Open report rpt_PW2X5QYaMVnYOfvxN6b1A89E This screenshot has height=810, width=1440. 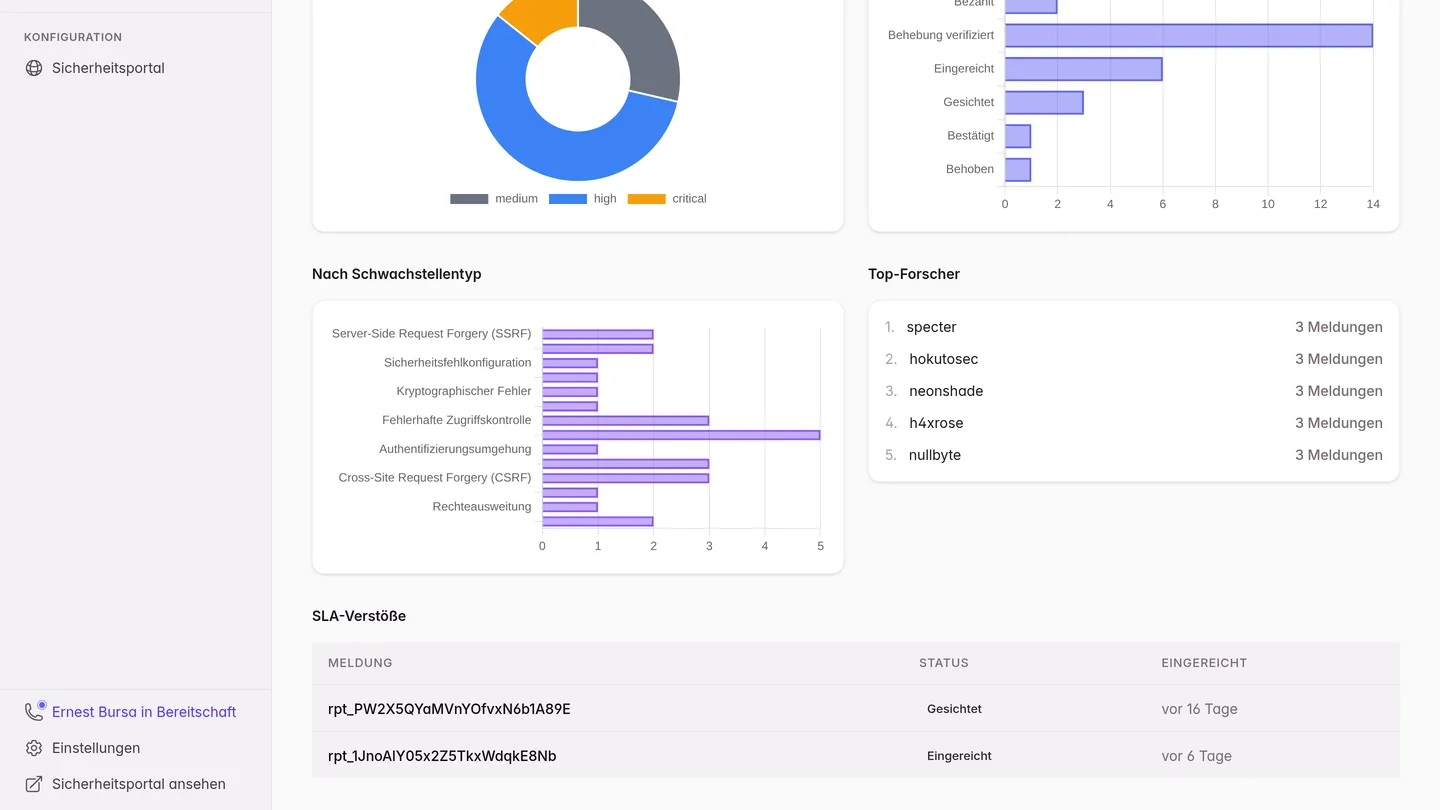[449, 709]
